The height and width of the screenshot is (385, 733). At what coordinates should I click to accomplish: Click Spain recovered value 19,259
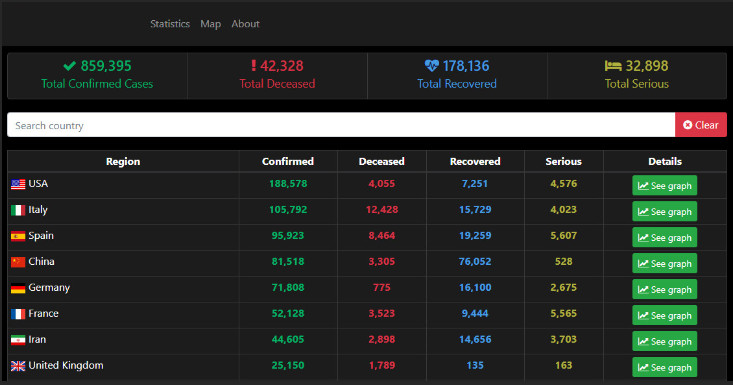(475, 236)
